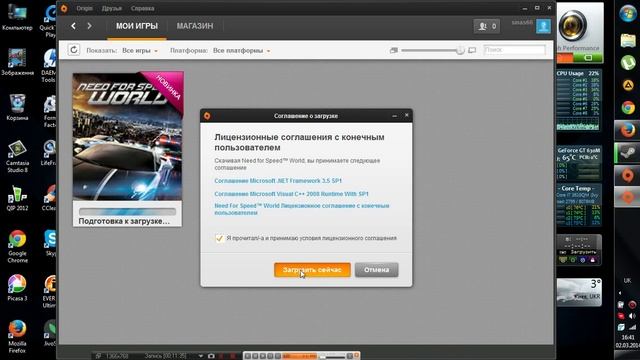The height and width of the screenshot is (360, 640).
Task: Click the Загрузить сейчас button
Action: pos(312,270)
